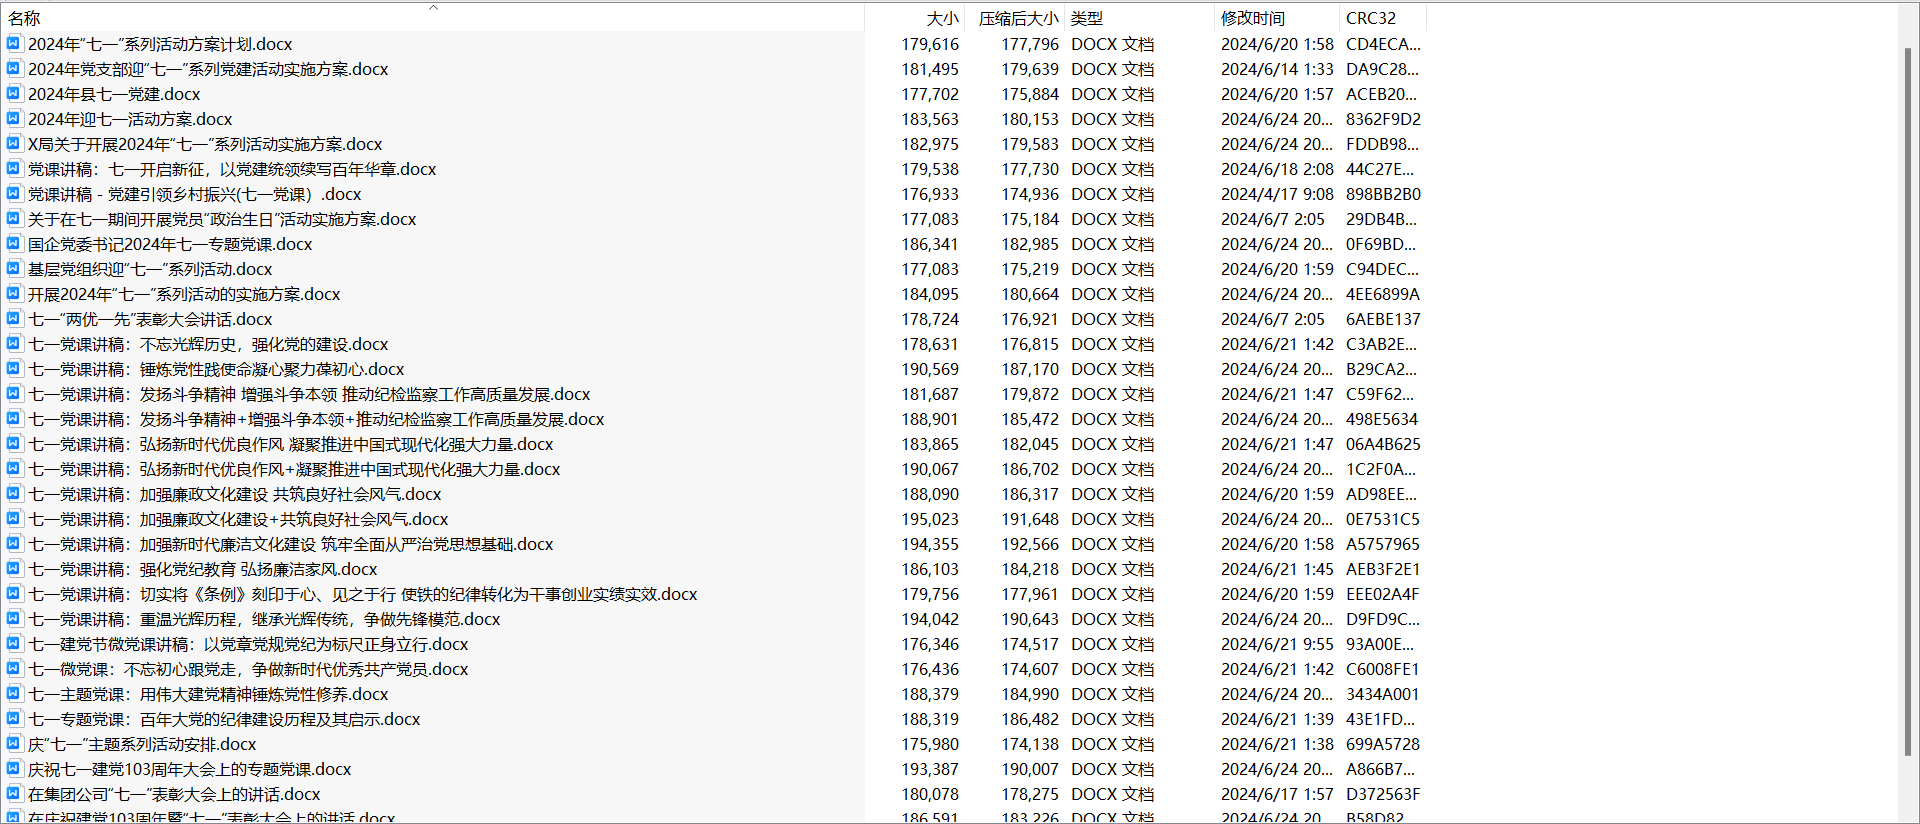Click the file icon beside 2024年迎七一活动方案.docx

pyautogui.click(x=14, y=119)
